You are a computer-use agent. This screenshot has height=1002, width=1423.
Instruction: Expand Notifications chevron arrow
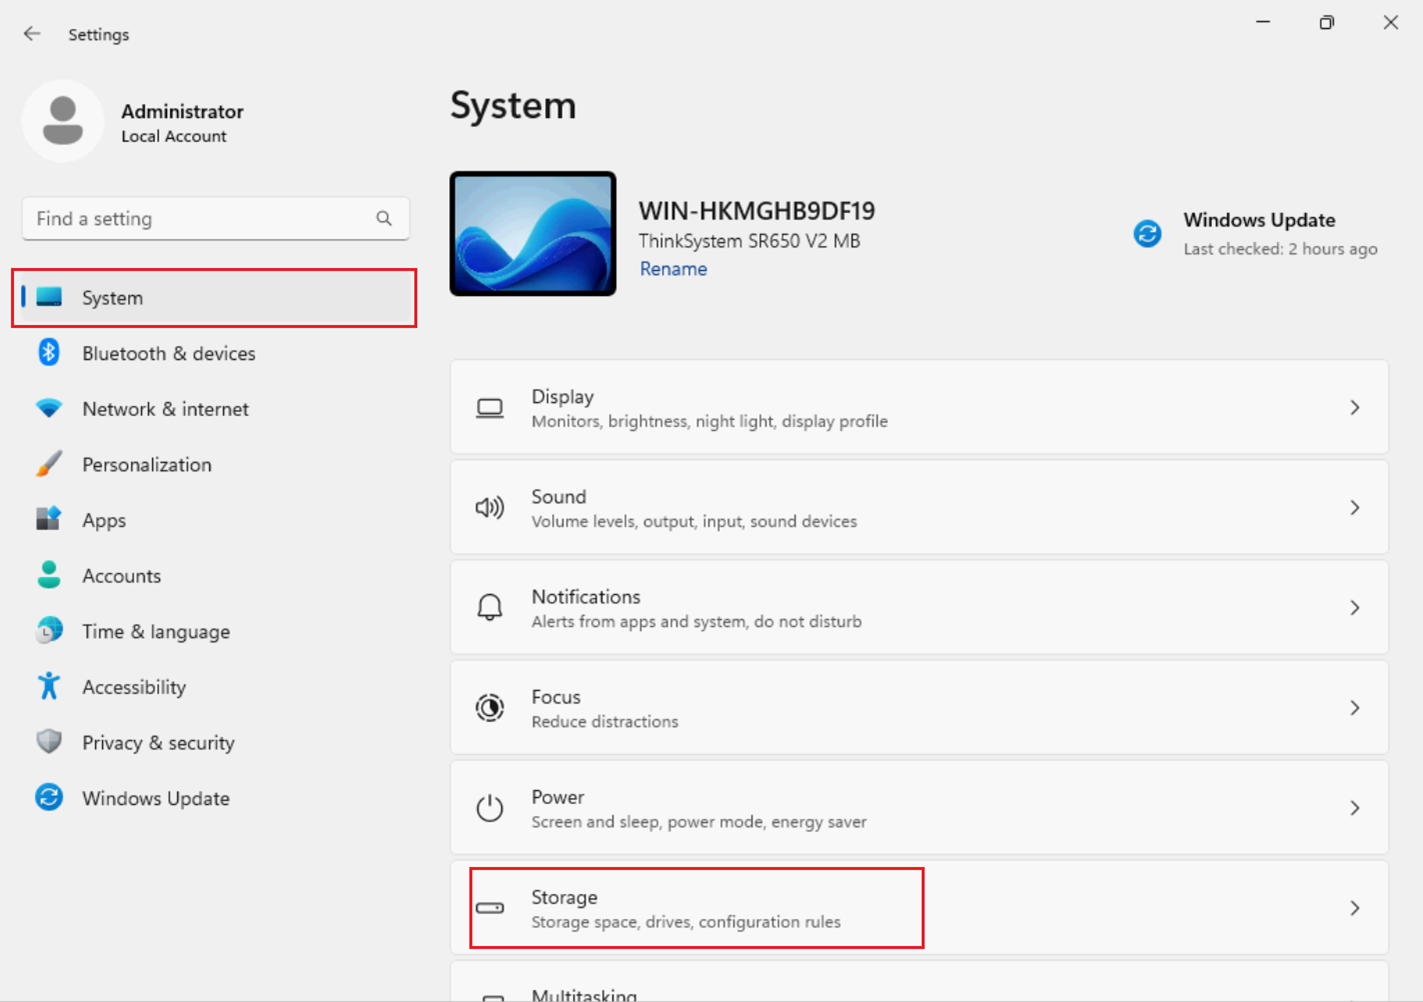coord(1354,608)
